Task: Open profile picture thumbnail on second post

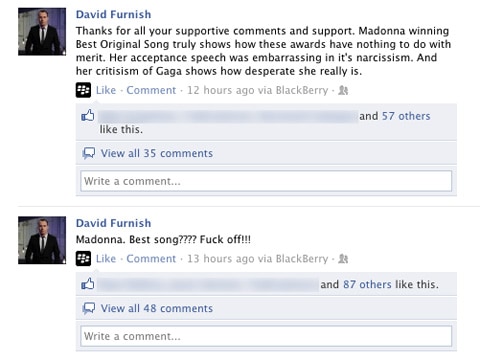Action: pos(42,240)
